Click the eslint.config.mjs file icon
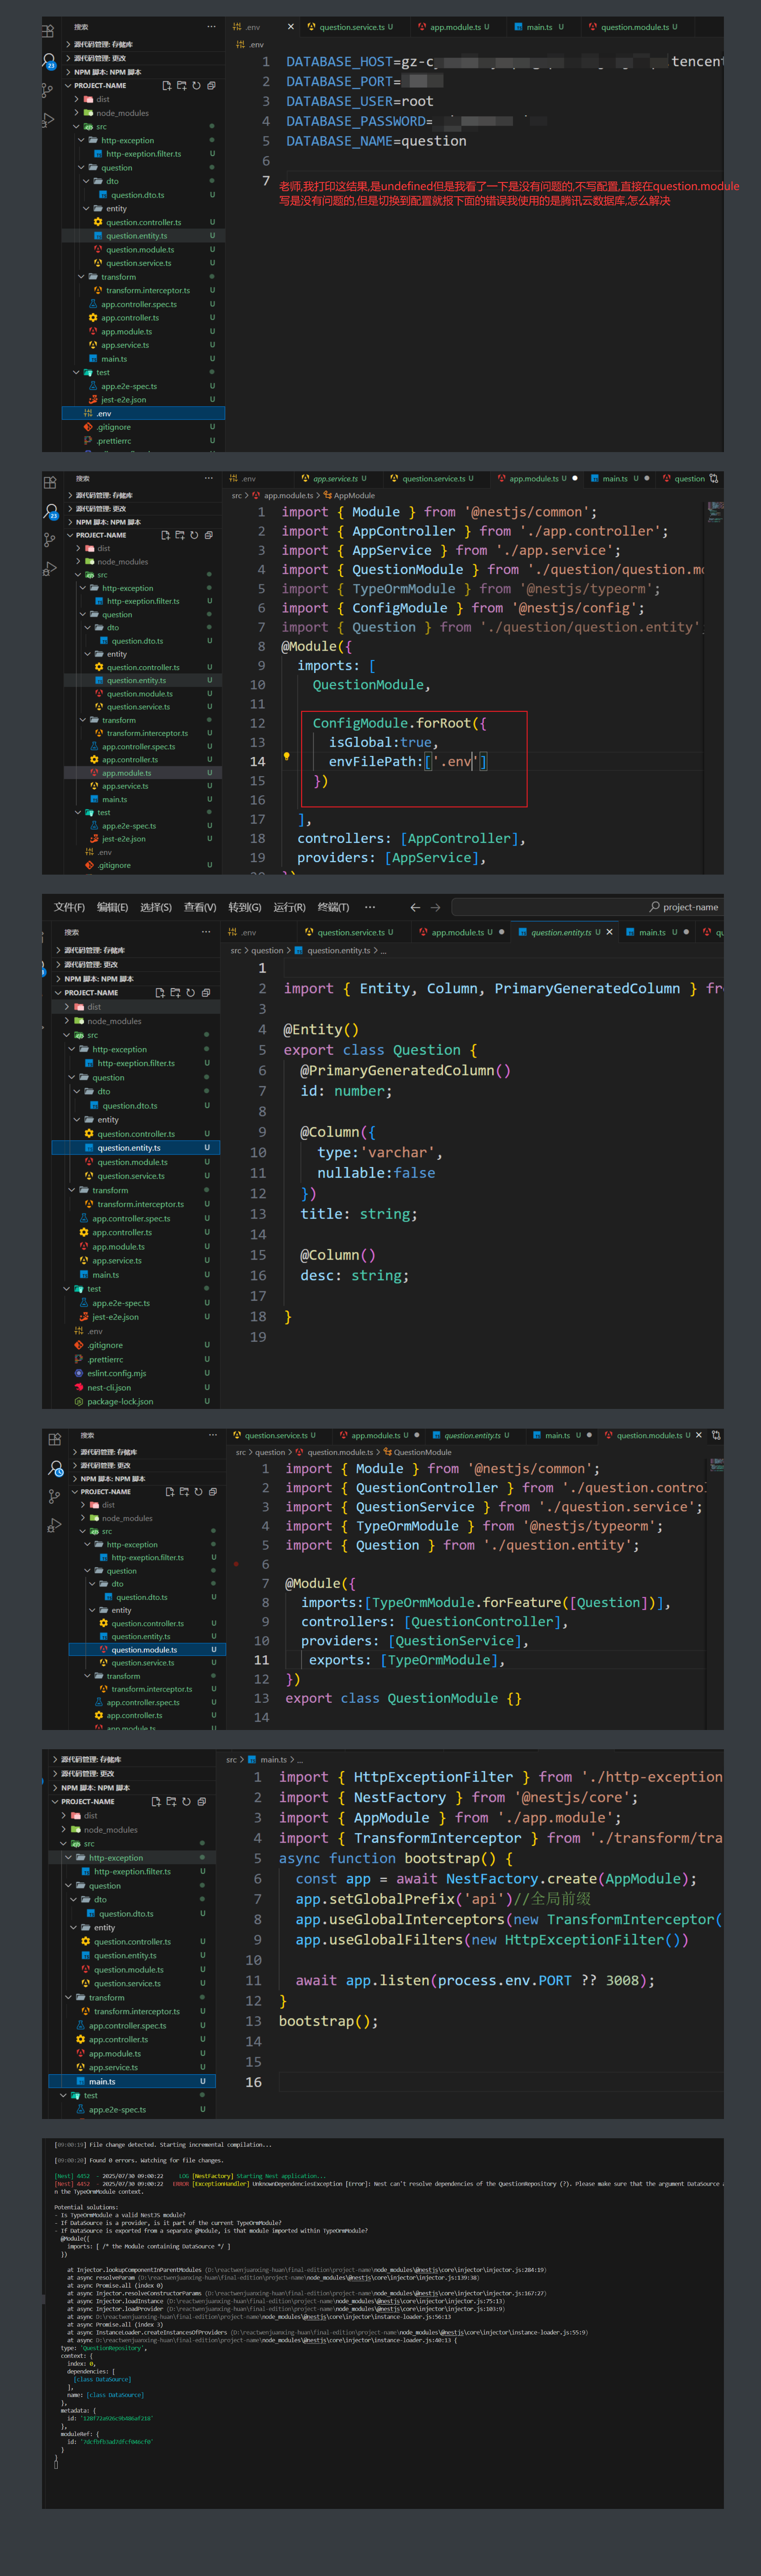761x2576 pixels. coord(79,1373)
